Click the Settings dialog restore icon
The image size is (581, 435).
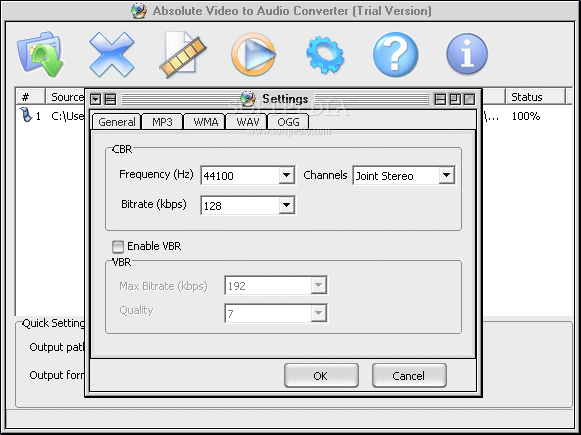[455, 99]
